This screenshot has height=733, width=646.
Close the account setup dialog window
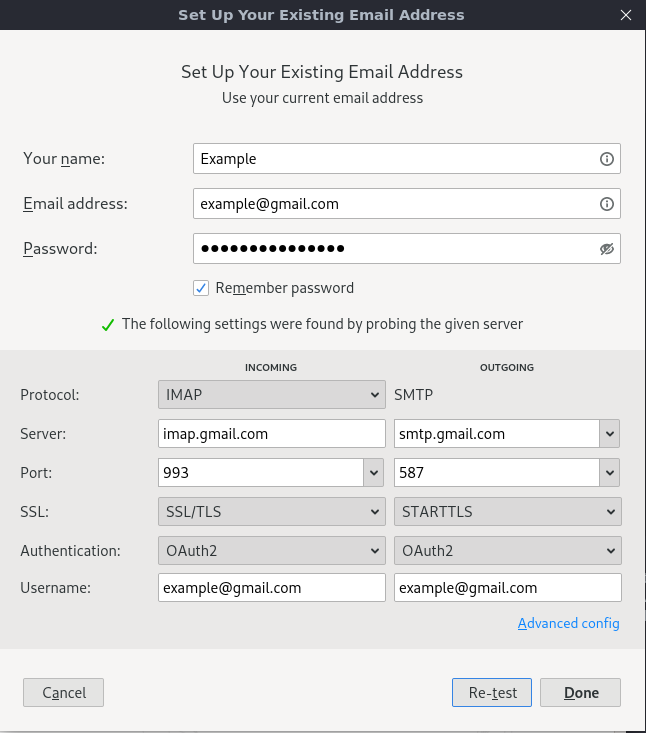[x=626, y=15]
